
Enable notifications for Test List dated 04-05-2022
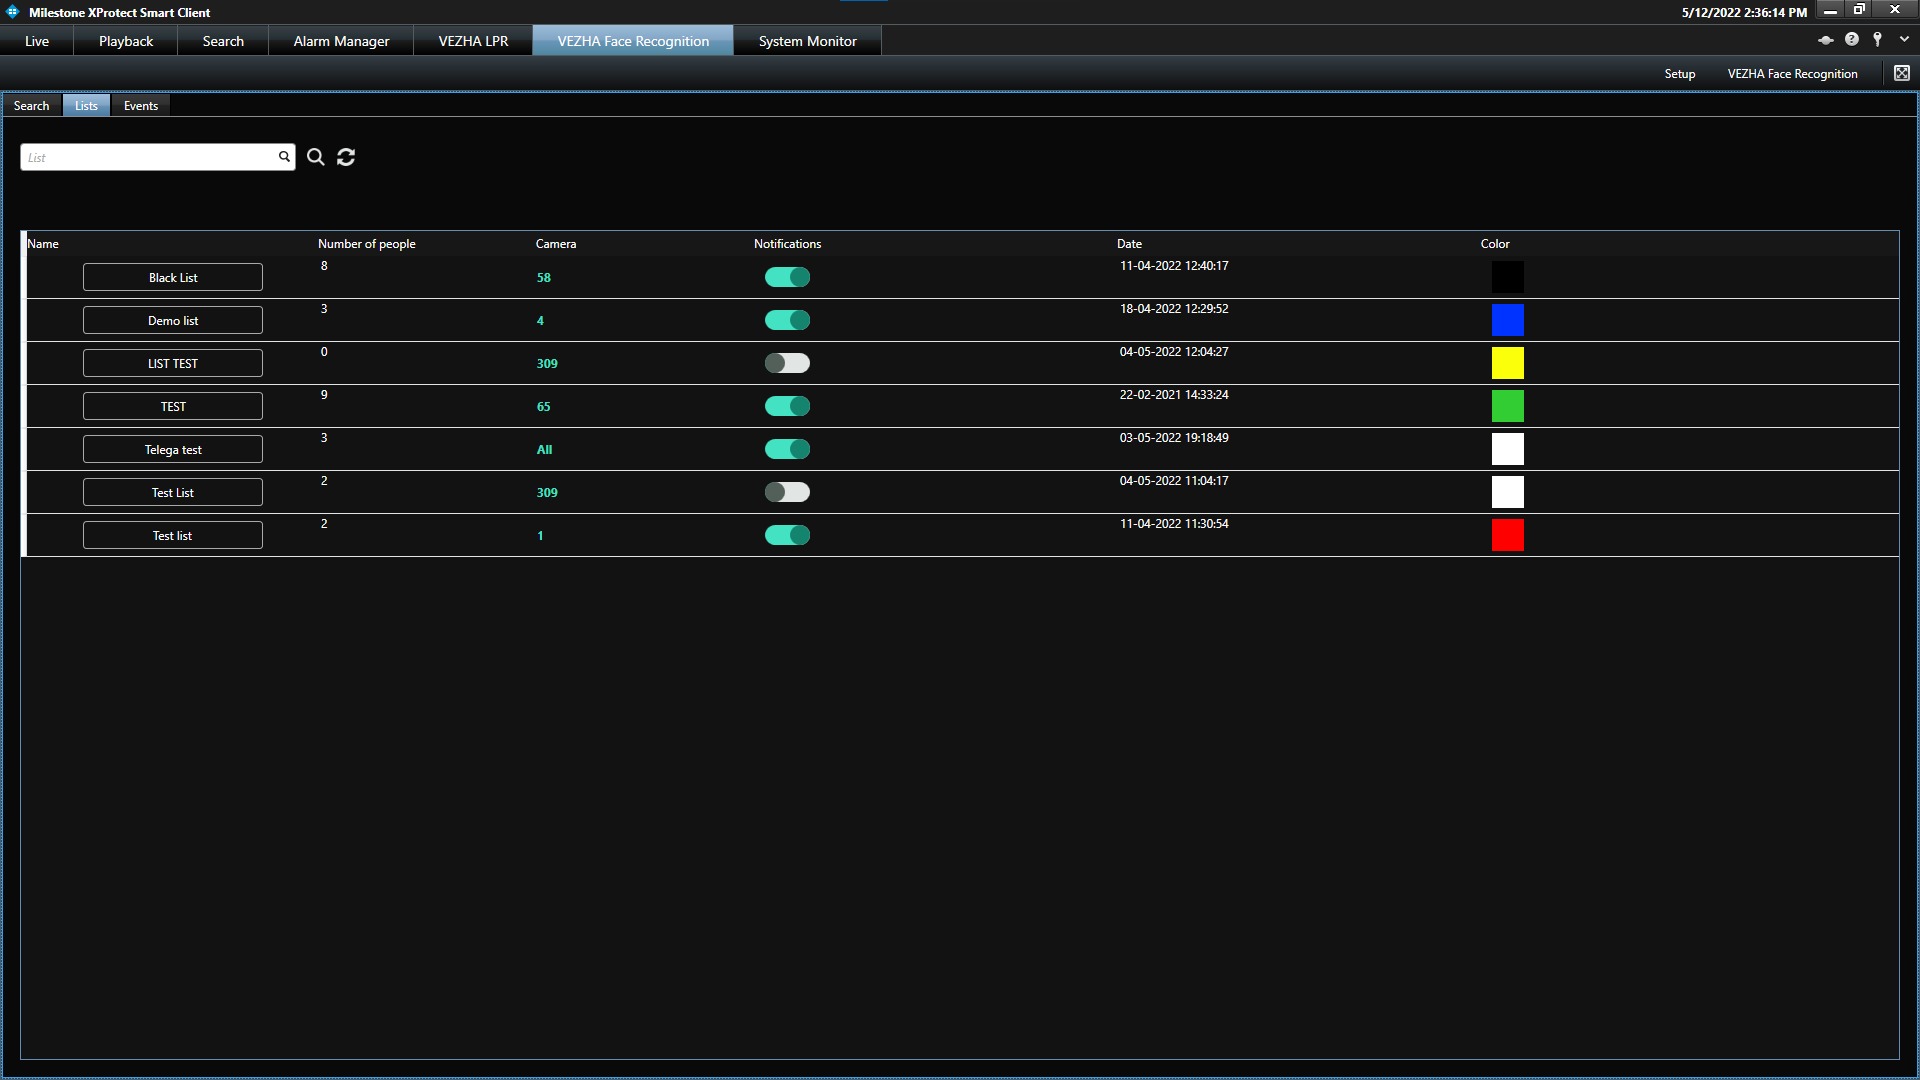click(x=787, y=492)
